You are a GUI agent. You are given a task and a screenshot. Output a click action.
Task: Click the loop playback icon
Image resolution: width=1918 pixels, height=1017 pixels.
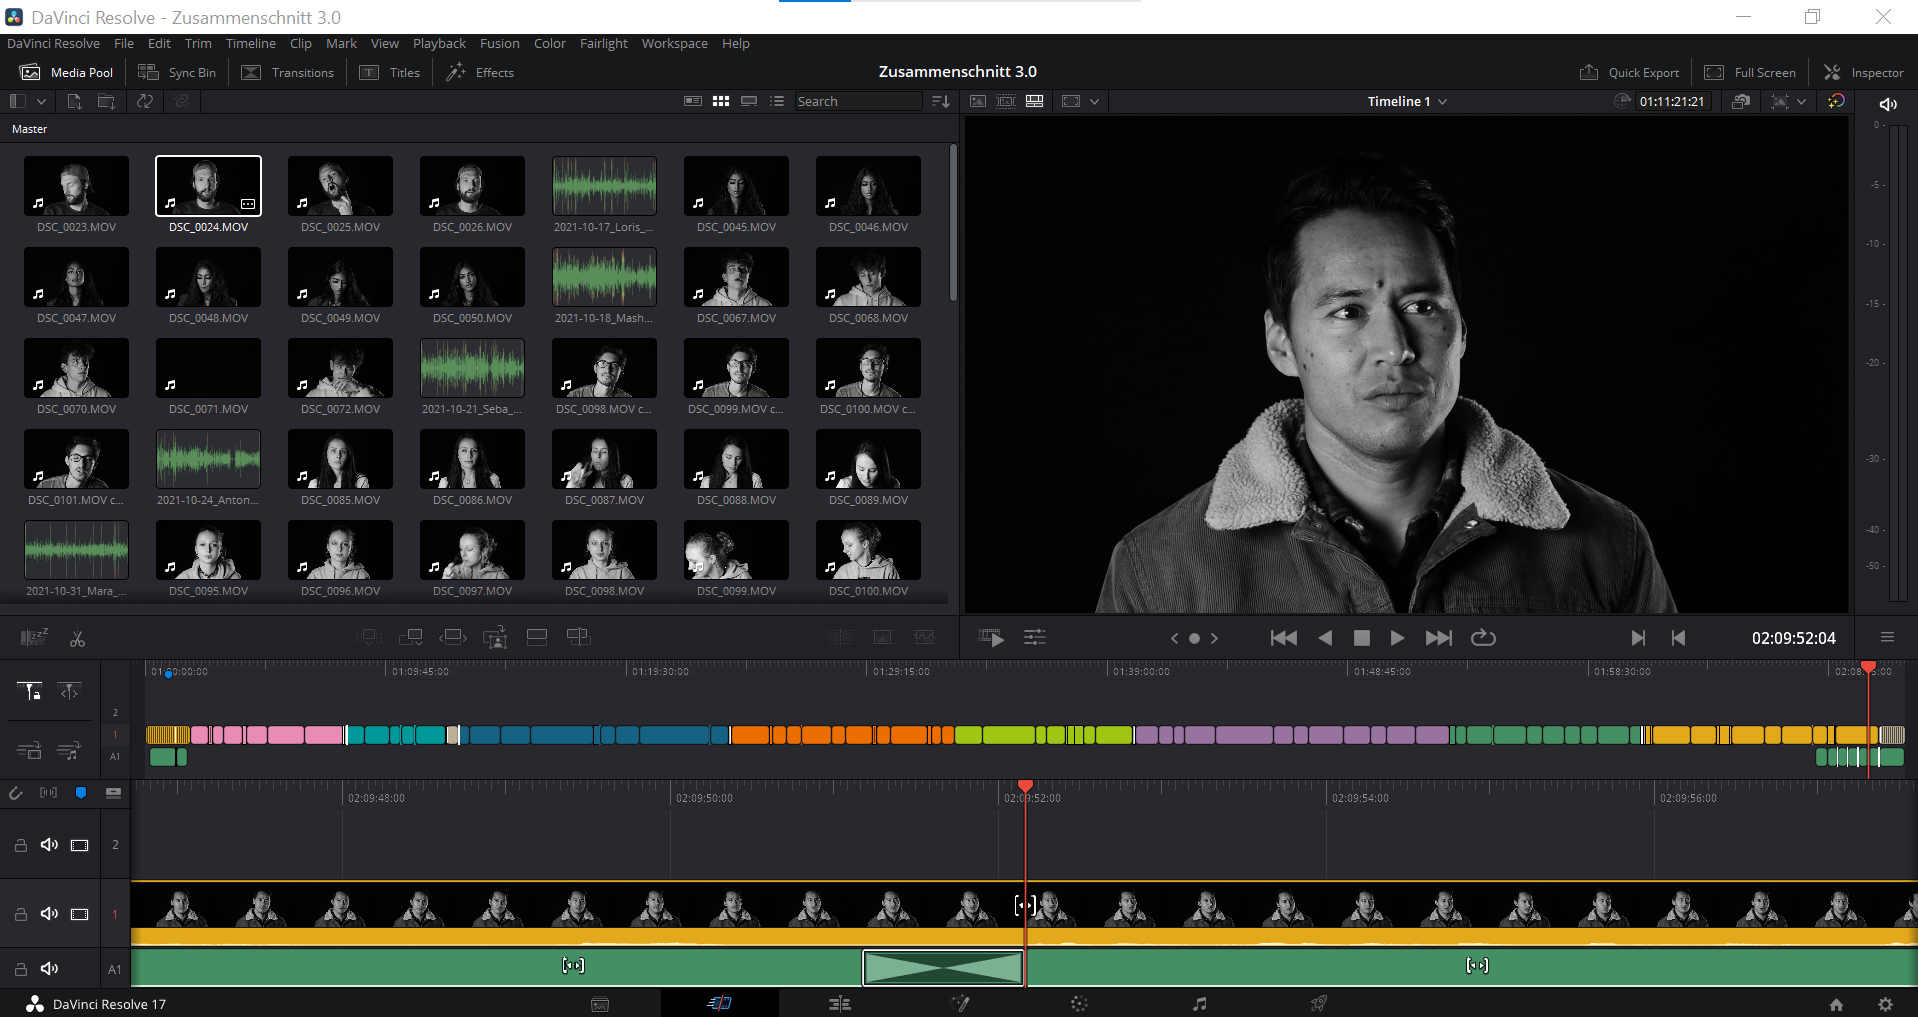pos(1483,638)
